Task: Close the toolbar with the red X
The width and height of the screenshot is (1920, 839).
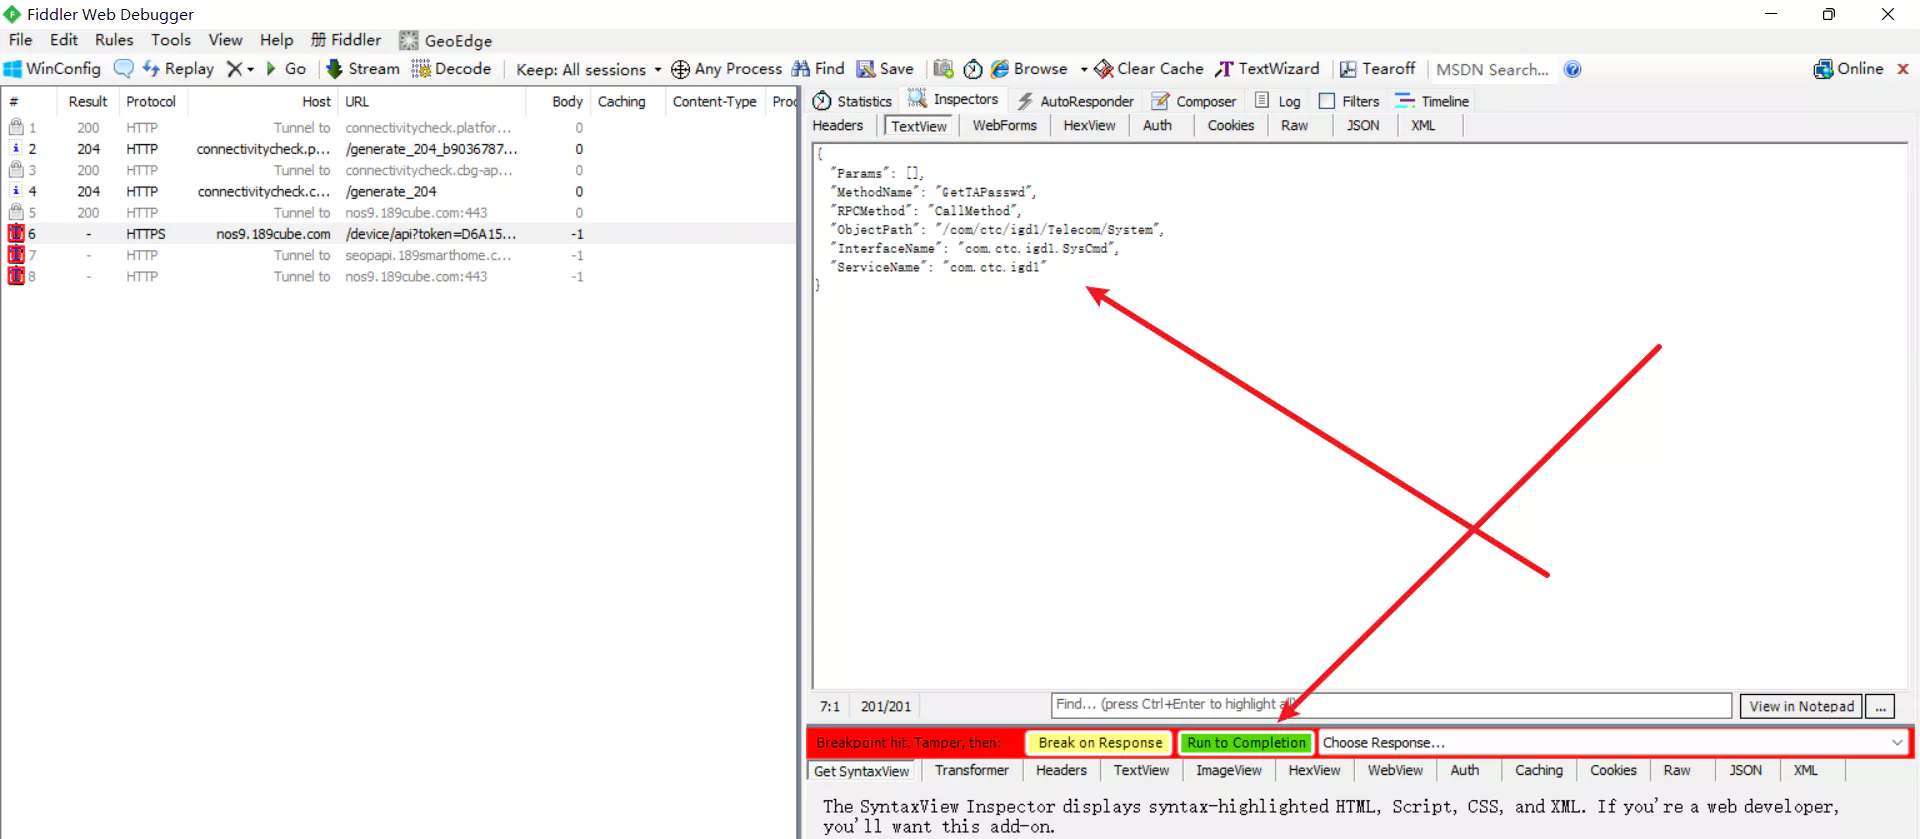Action: point(1903,69)
